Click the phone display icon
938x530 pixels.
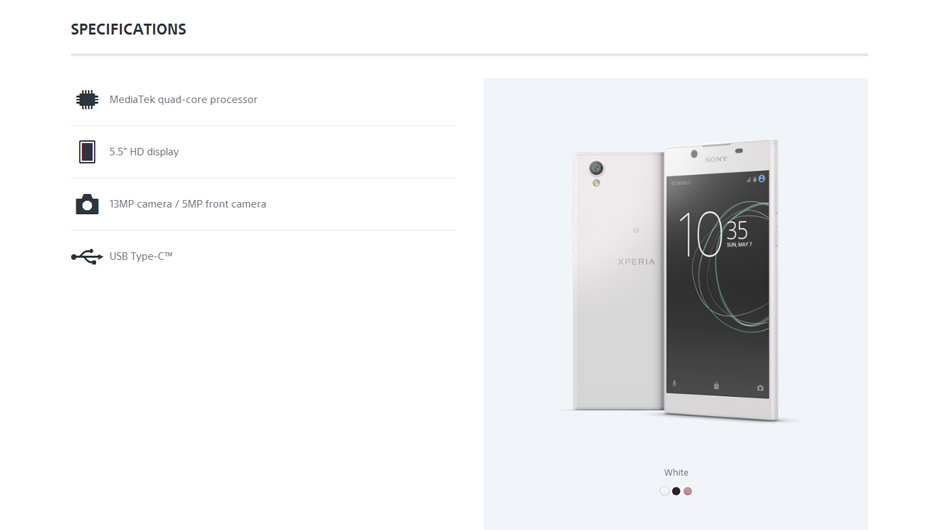(87, 151)
